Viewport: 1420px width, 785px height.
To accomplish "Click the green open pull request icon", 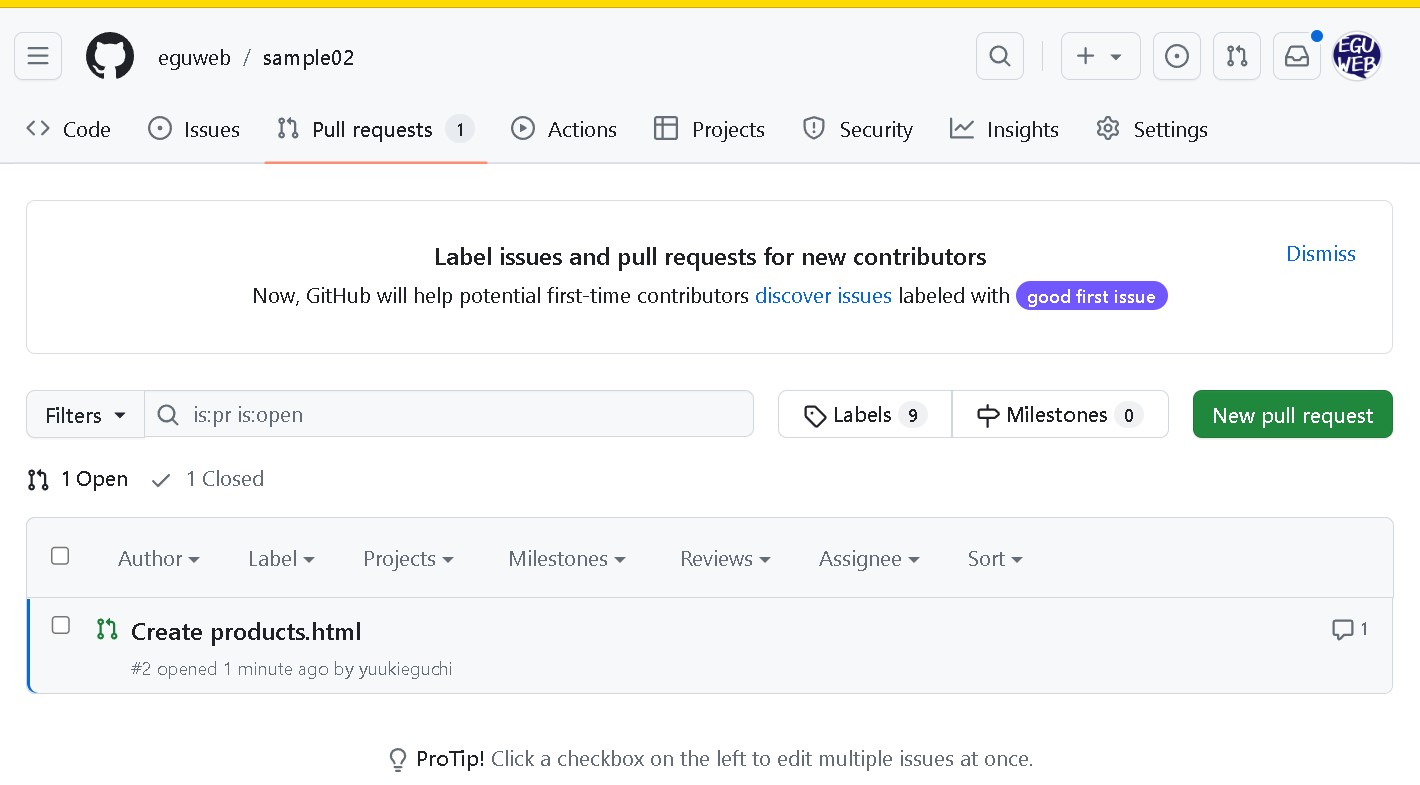I will [106, 629].
